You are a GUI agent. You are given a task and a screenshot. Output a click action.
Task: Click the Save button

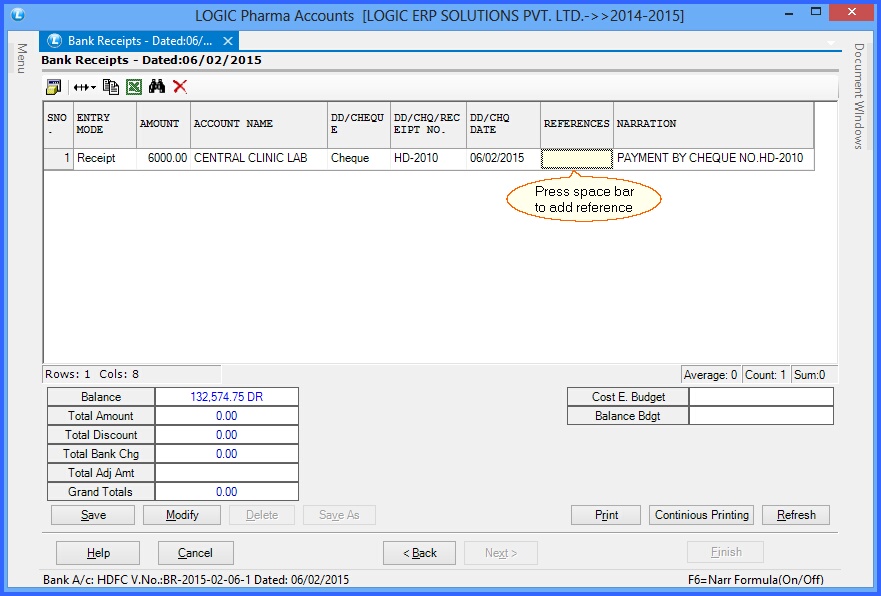coord(93,515)
